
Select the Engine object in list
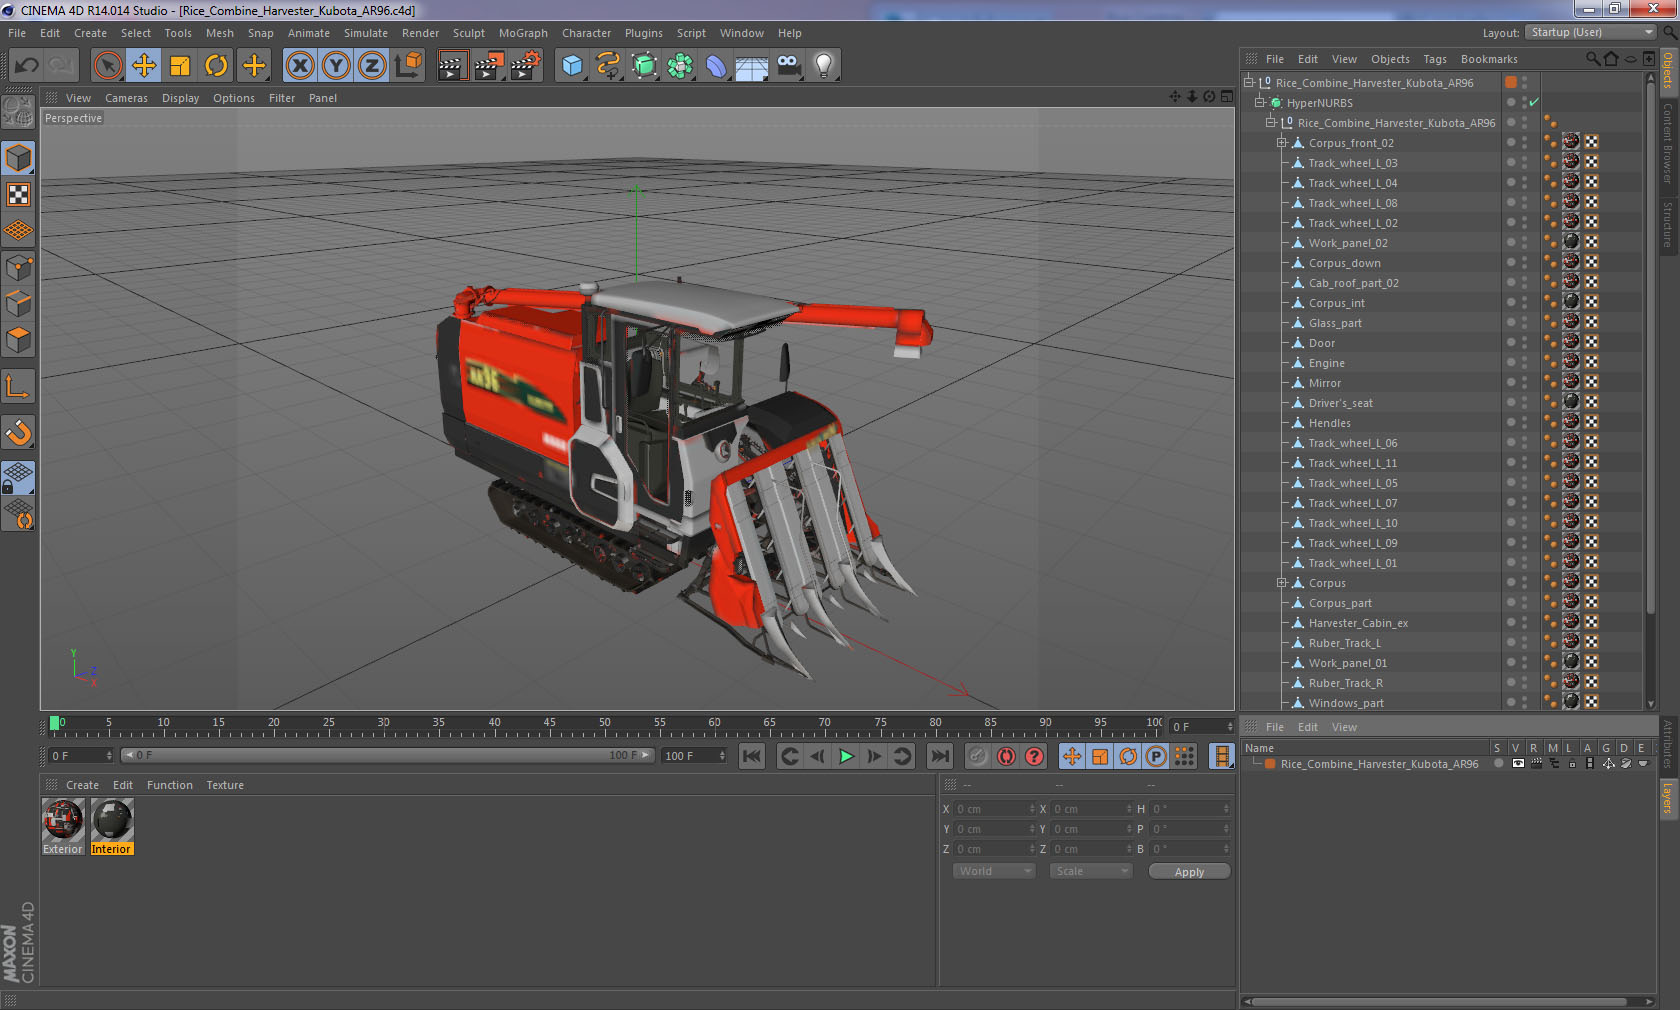point(1326,363)
